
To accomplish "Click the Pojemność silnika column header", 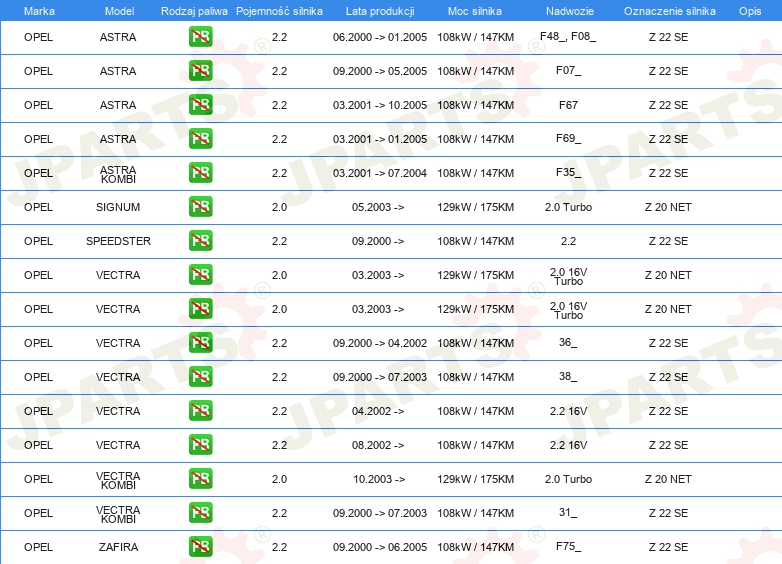I will (x=279, y=11).
